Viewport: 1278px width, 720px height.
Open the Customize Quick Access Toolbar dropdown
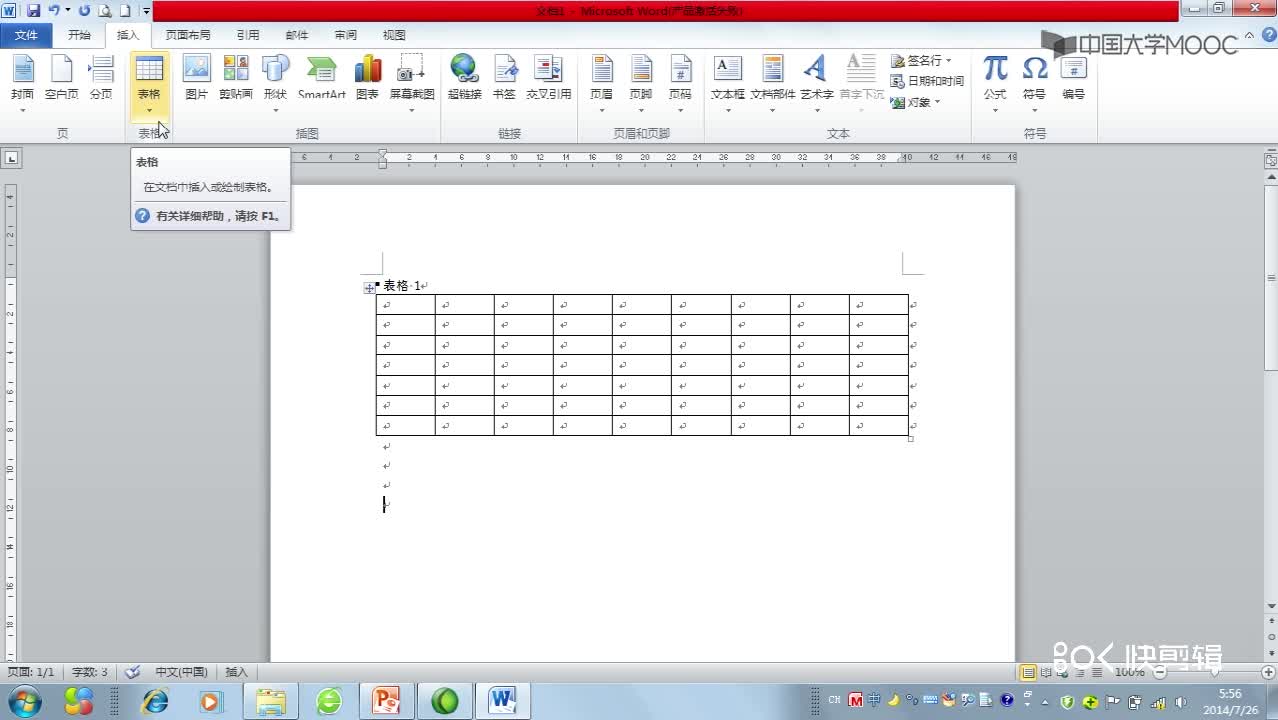point(146,10)
